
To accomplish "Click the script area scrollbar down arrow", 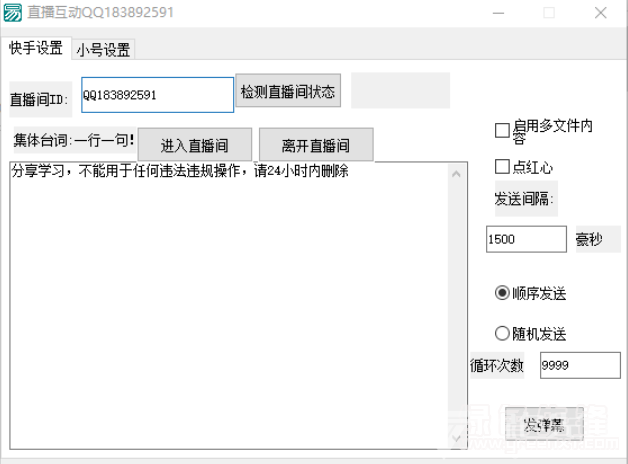I will pos(458,438).
